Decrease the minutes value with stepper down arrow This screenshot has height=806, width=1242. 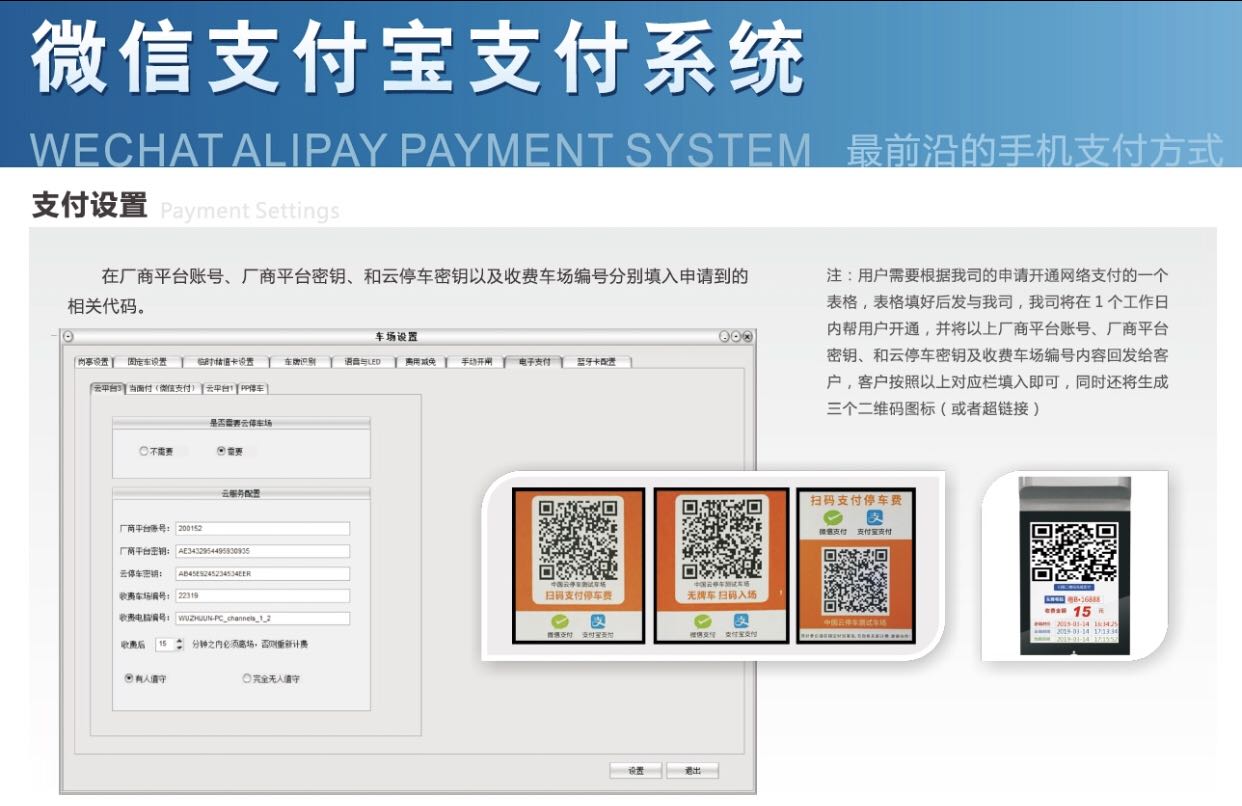click(x=179, y=648)
